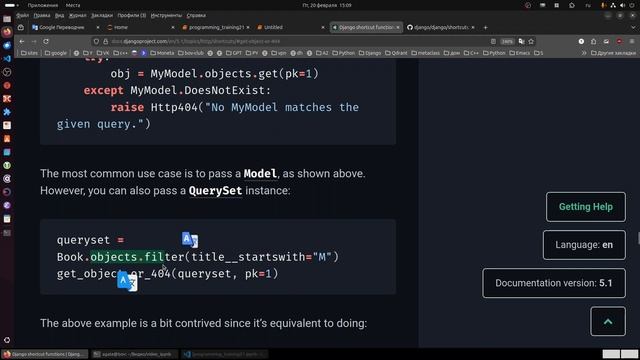Click the zoom level indicator in address bar
The width and height of the screenshot is (640, 360).
pyautogui.click(x=507, y=41)
